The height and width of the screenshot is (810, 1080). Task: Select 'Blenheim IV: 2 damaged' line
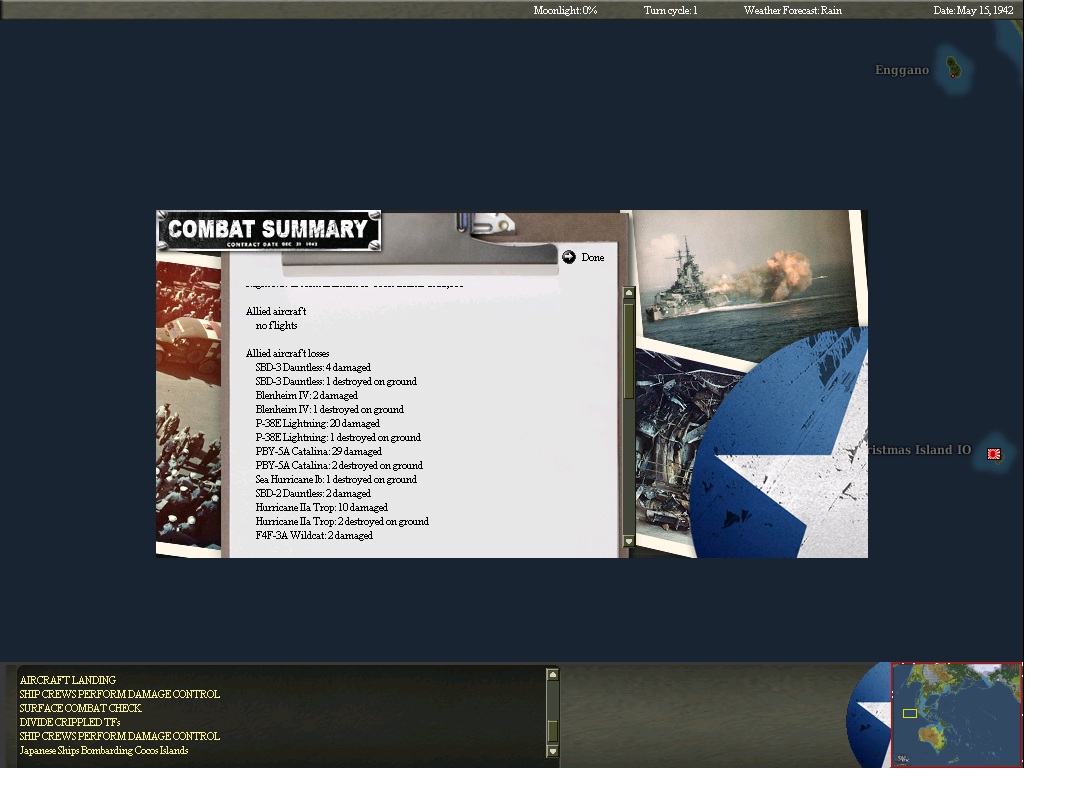(x=307, y=395)
